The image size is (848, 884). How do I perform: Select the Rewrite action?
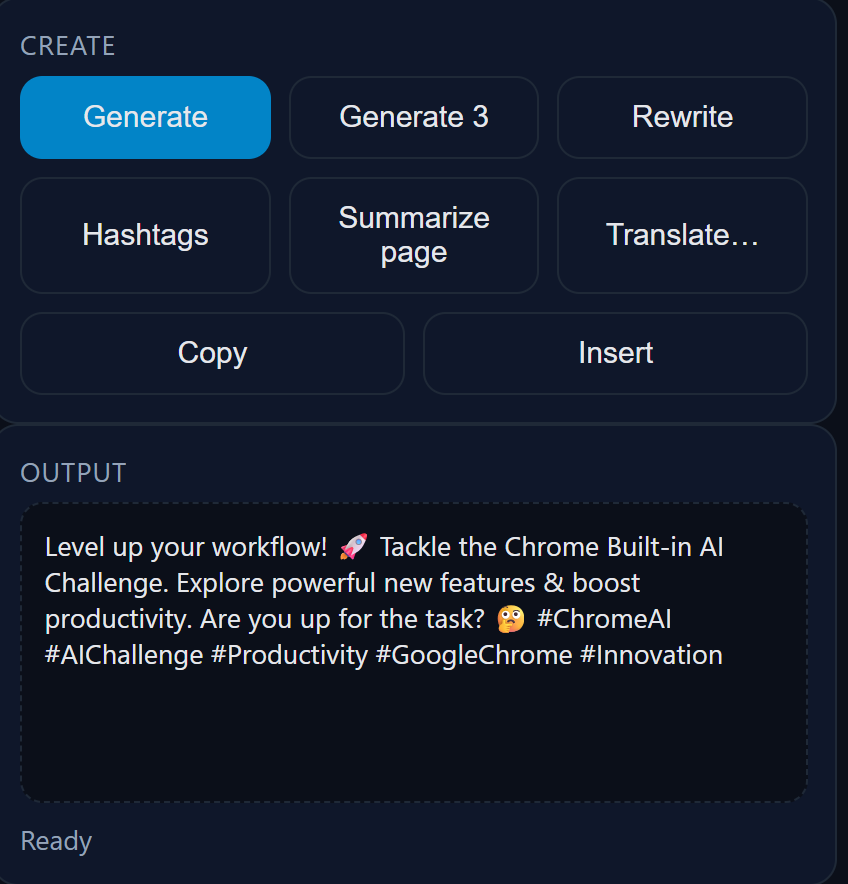682,117
